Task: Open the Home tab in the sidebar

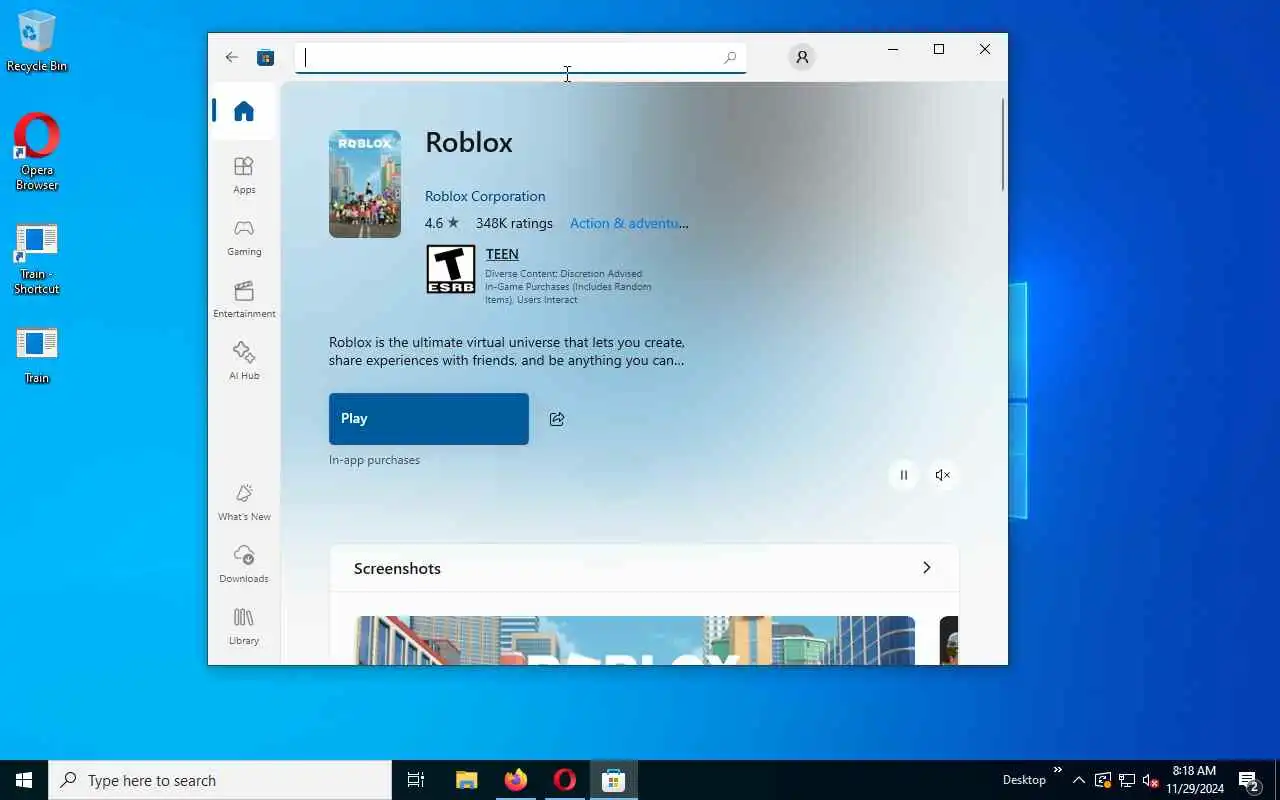Action: tap(244, 111)
